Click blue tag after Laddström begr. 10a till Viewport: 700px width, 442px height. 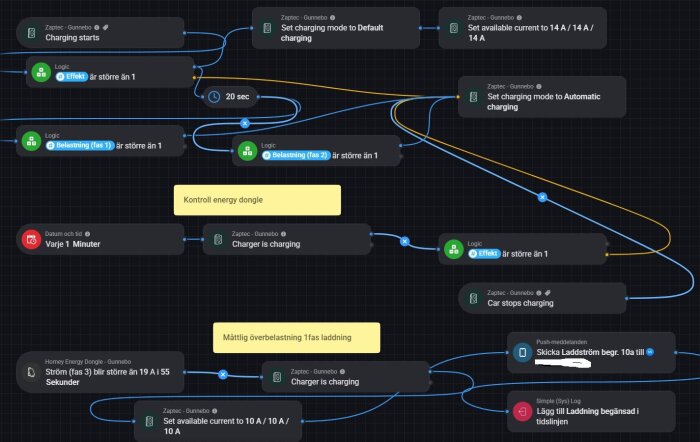650,352
